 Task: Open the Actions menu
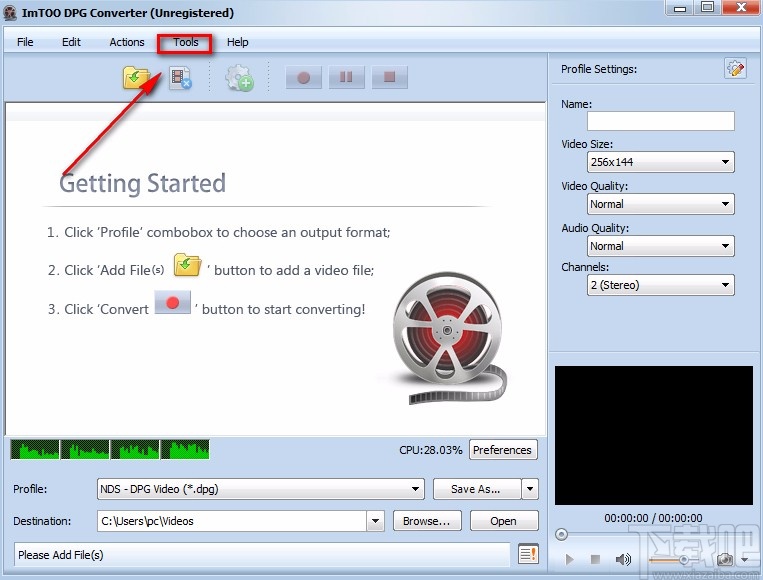tap(127, 42)
